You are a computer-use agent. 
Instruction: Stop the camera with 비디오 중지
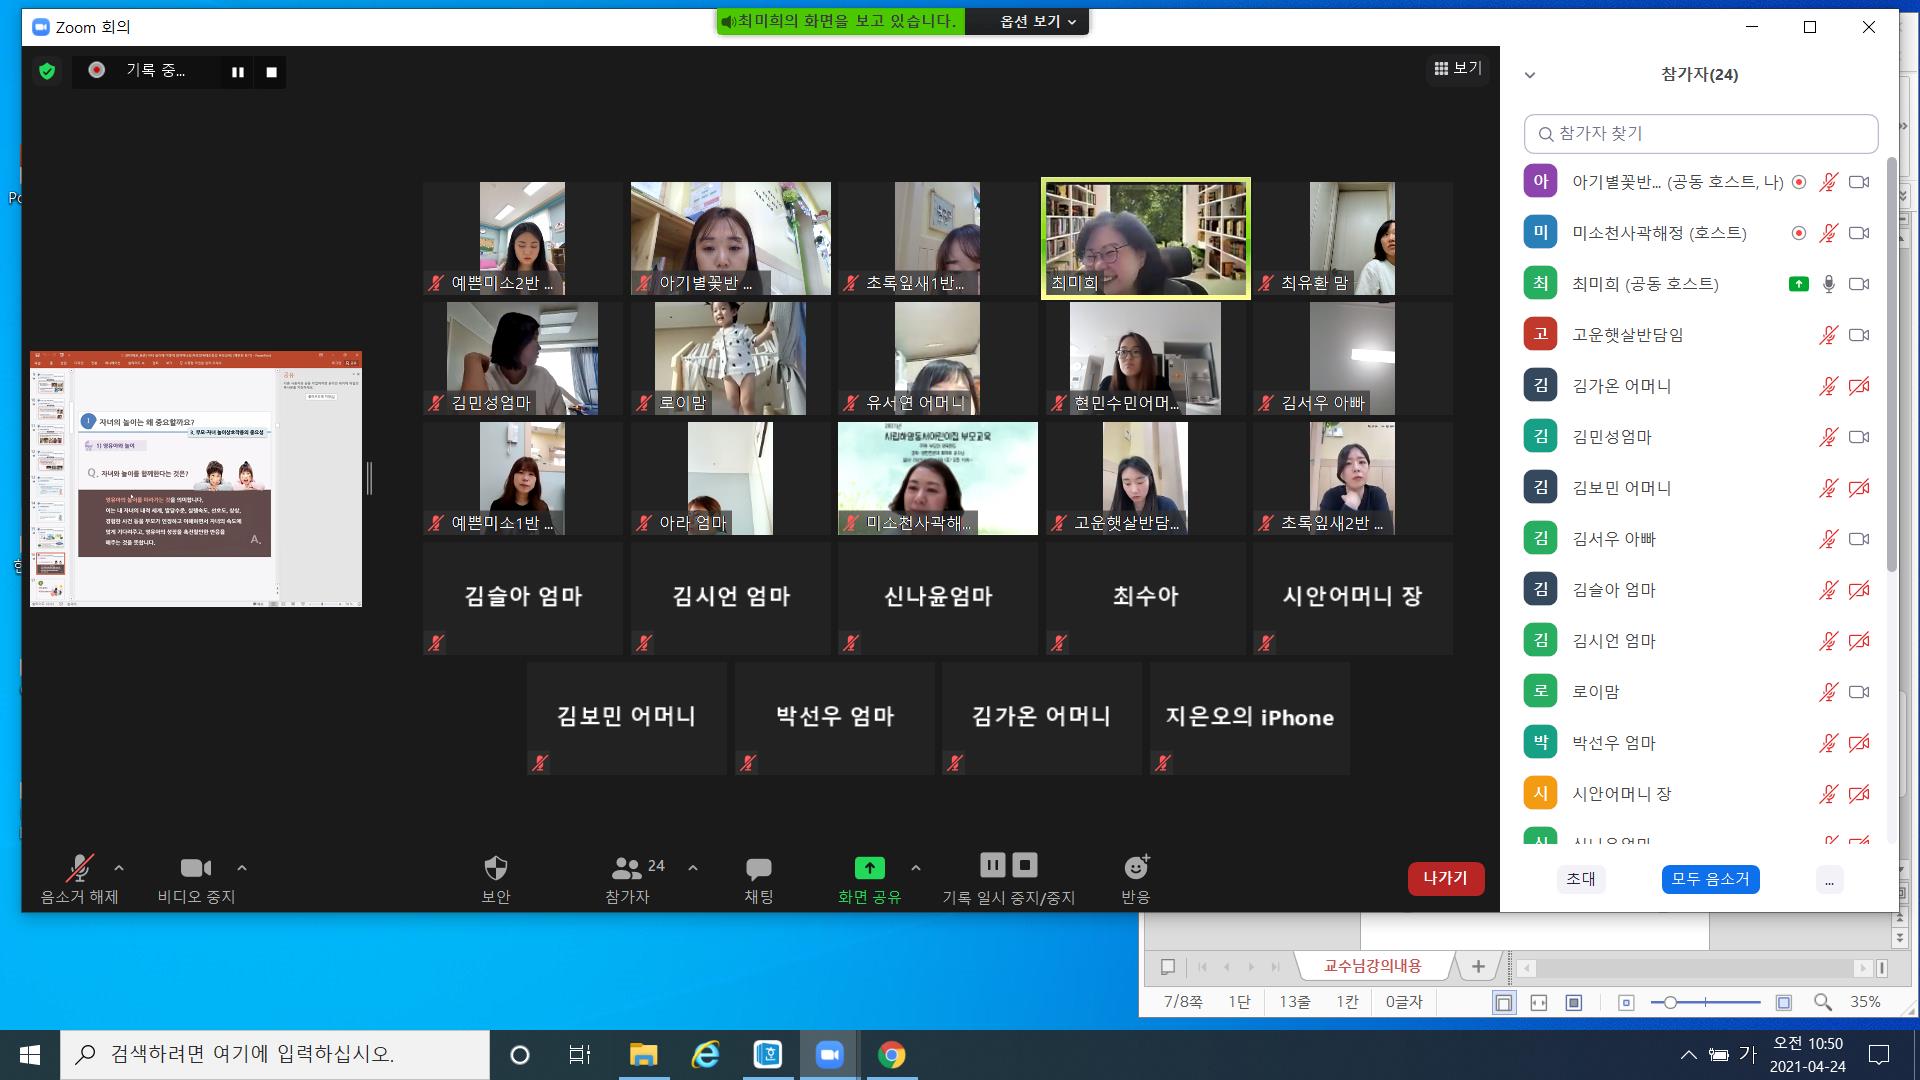tap(196, 868)
